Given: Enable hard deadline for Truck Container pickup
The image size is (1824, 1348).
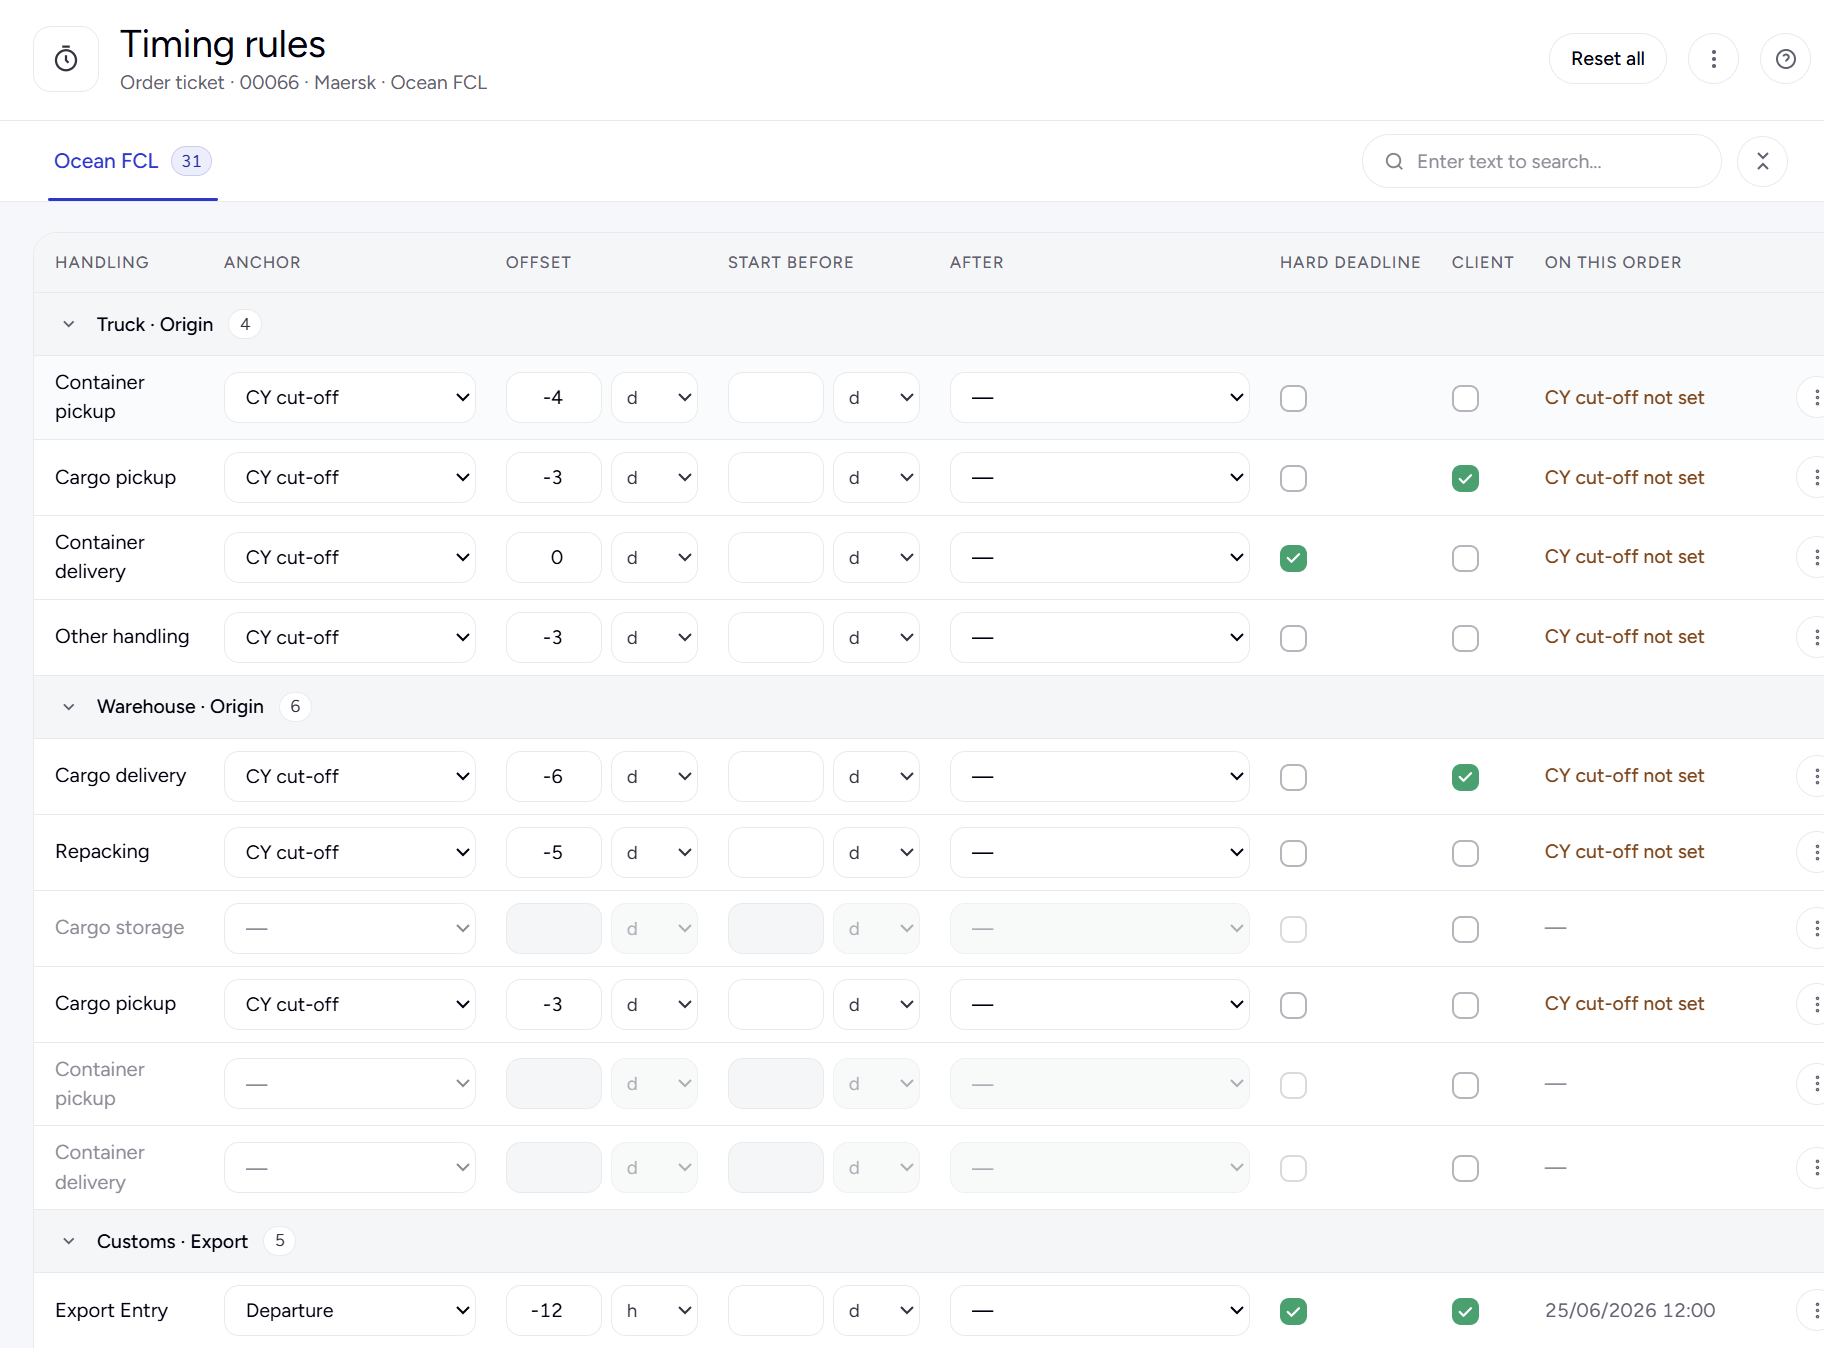Looking at the screenshot, I should click(1293, 398).
